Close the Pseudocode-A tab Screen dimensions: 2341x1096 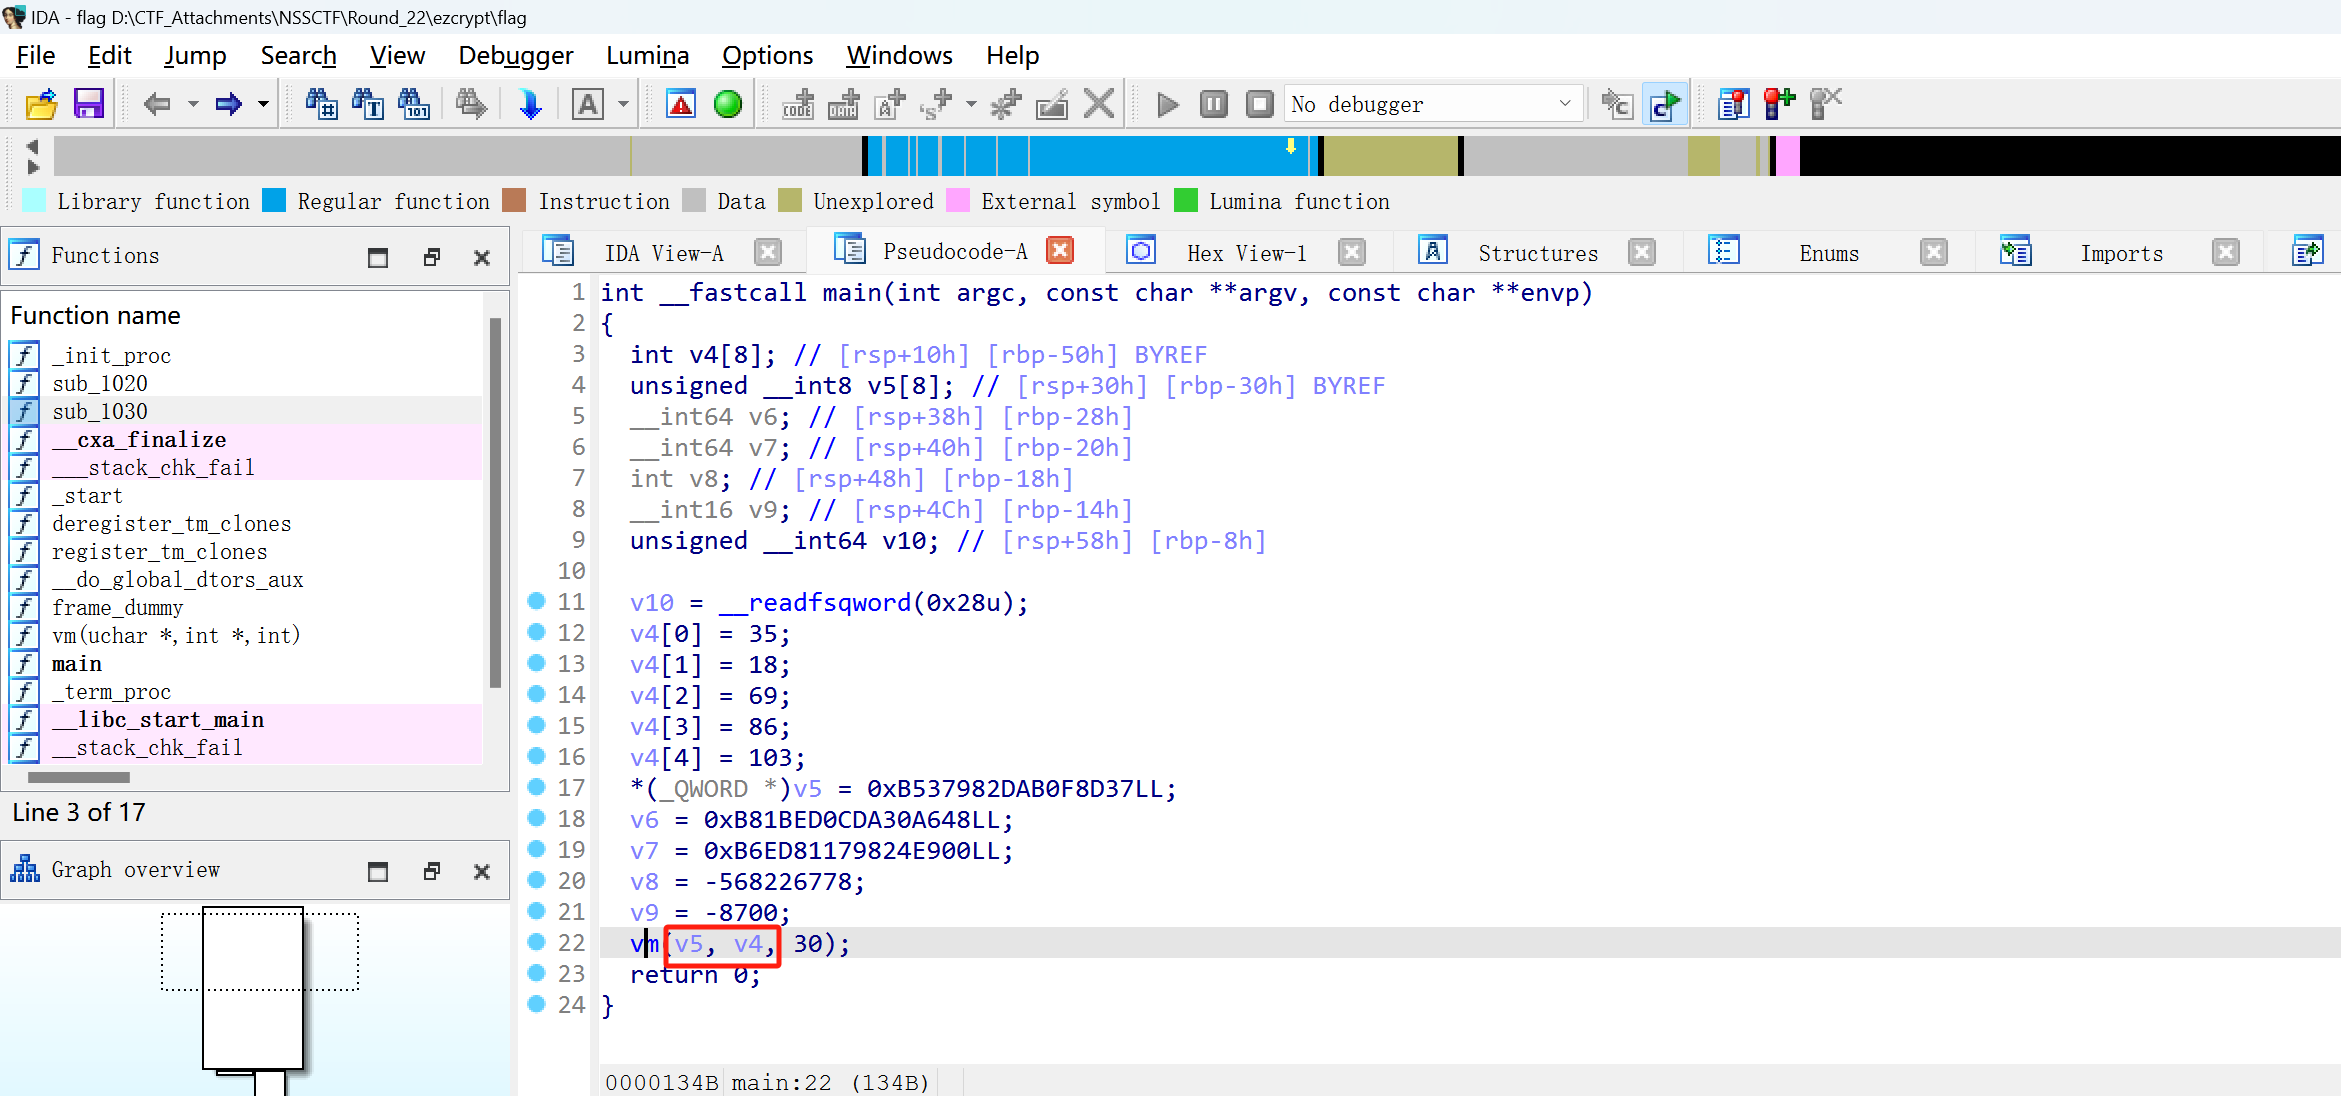(1060, 251)
